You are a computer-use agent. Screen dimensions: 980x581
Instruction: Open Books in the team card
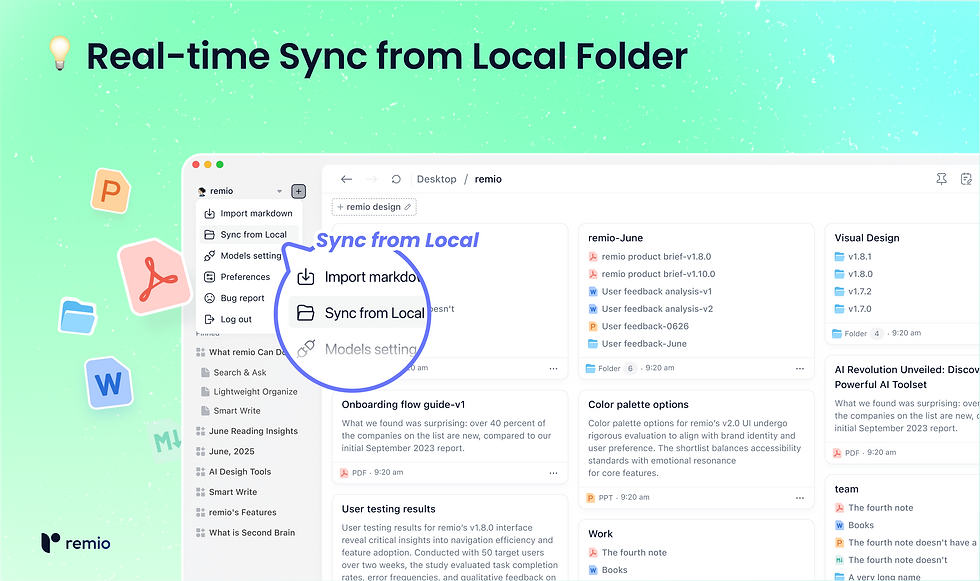point(861,525)
